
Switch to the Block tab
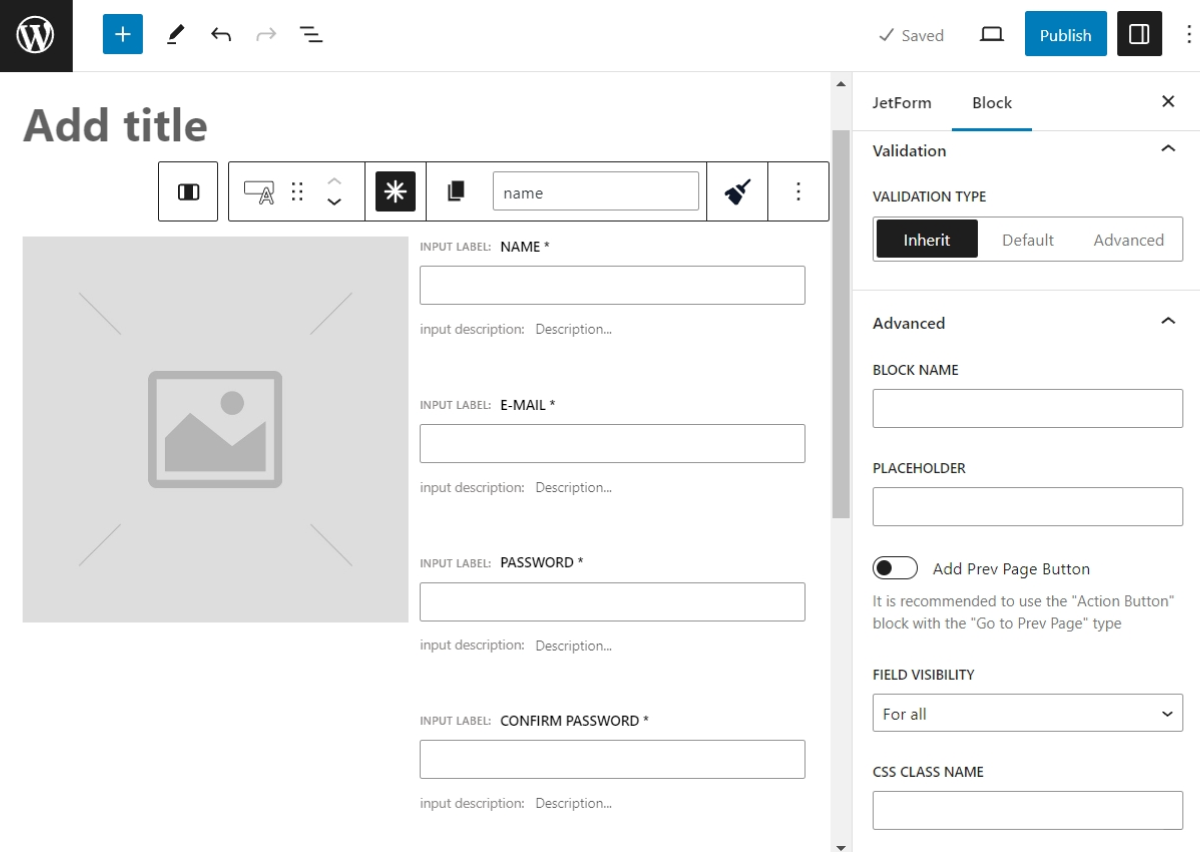991,102
